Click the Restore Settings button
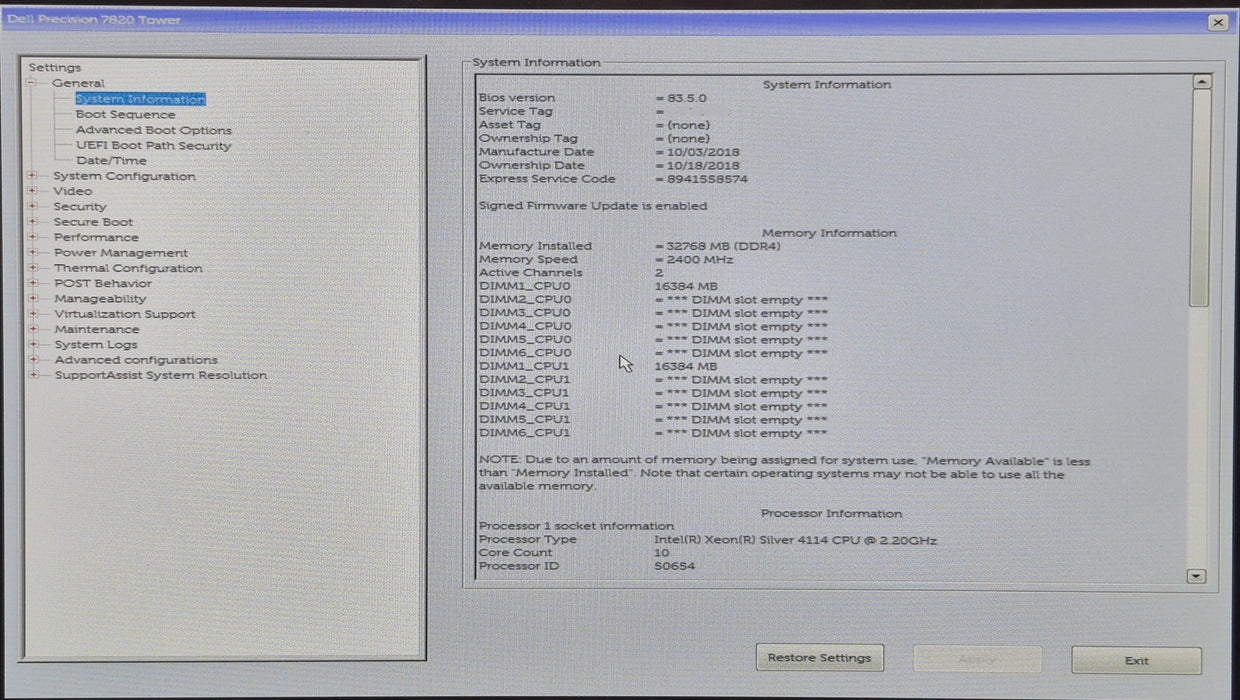Image resolution: width=1240 pixels, height=700 pixels. point(819,658)
